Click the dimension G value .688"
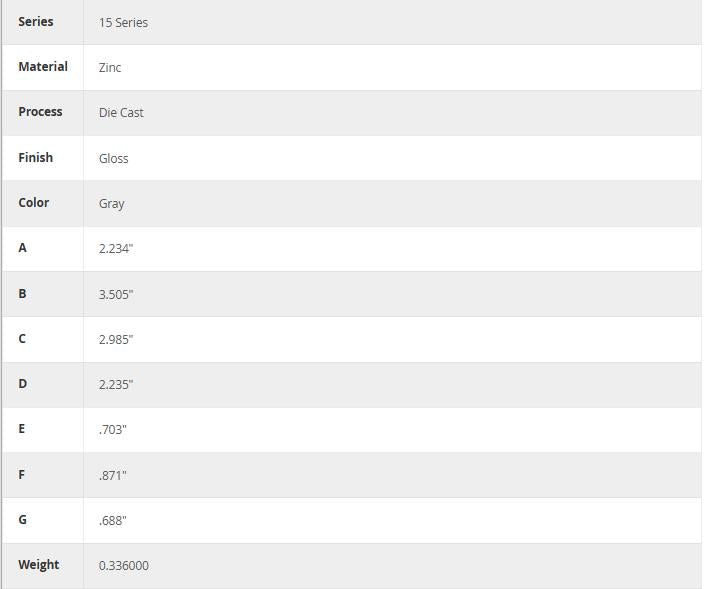705x589 pixels. [113, 520]
